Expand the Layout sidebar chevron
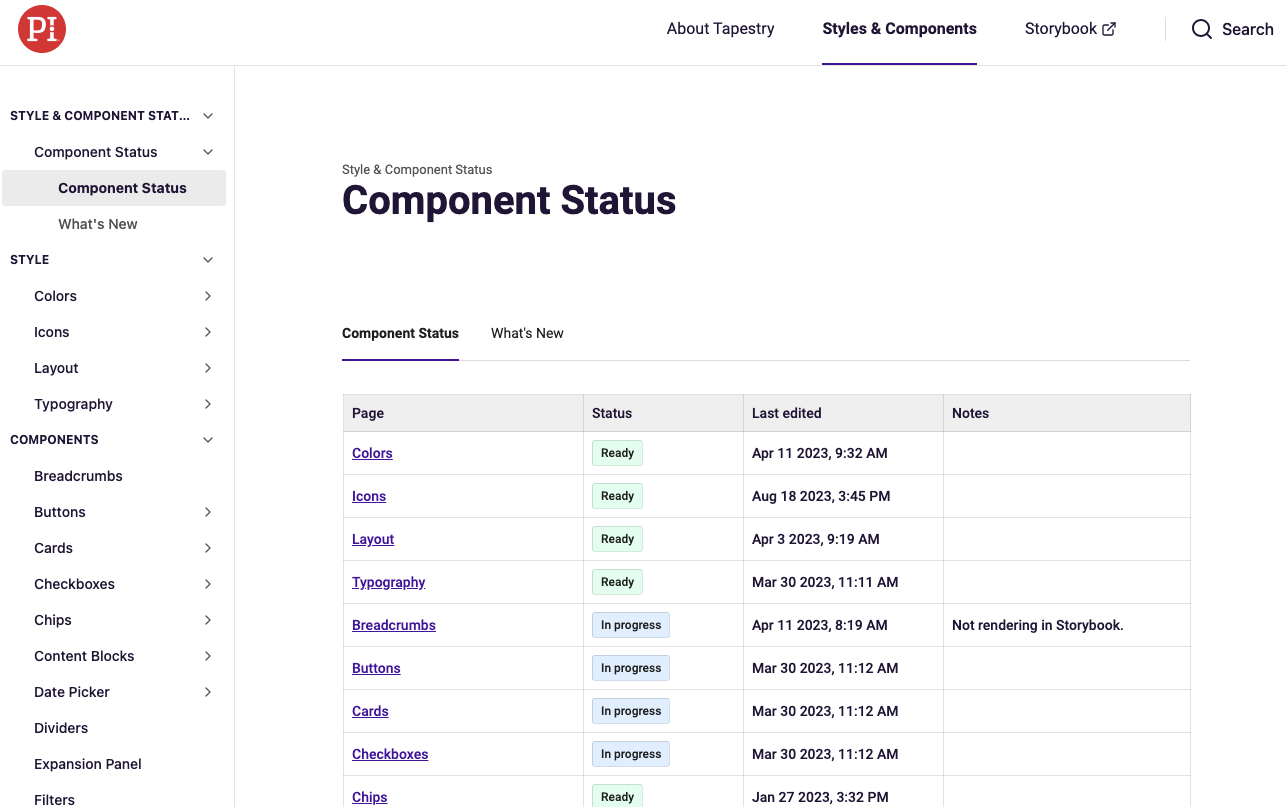This screenshot has width=1286, height=807. (x=208, y=368)
